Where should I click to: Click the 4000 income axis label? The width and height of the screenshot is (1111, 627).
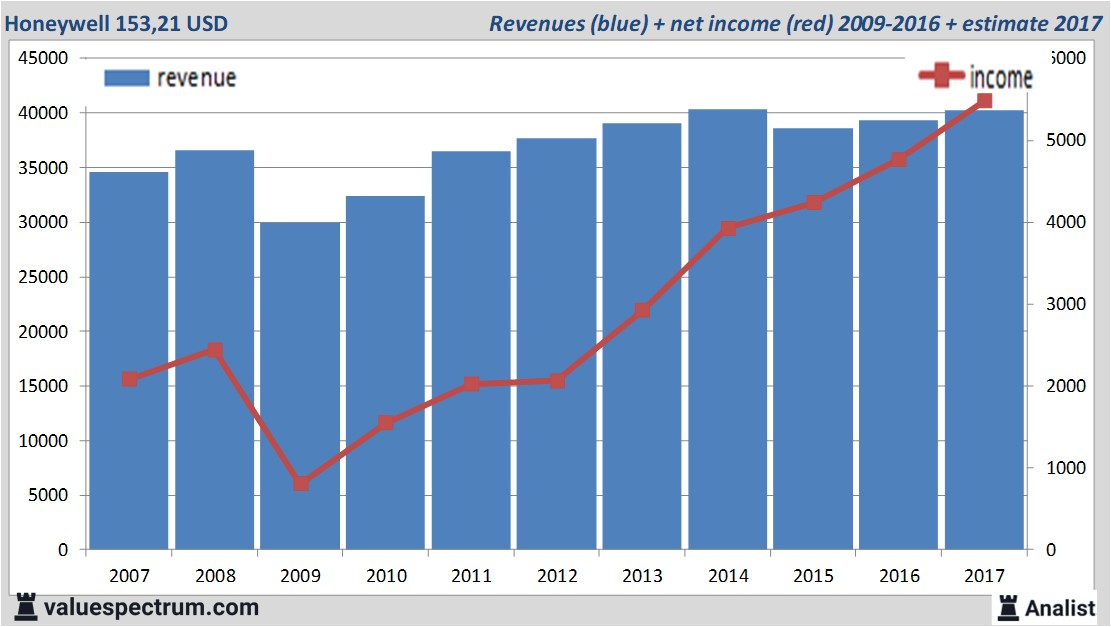[1066, 222]
